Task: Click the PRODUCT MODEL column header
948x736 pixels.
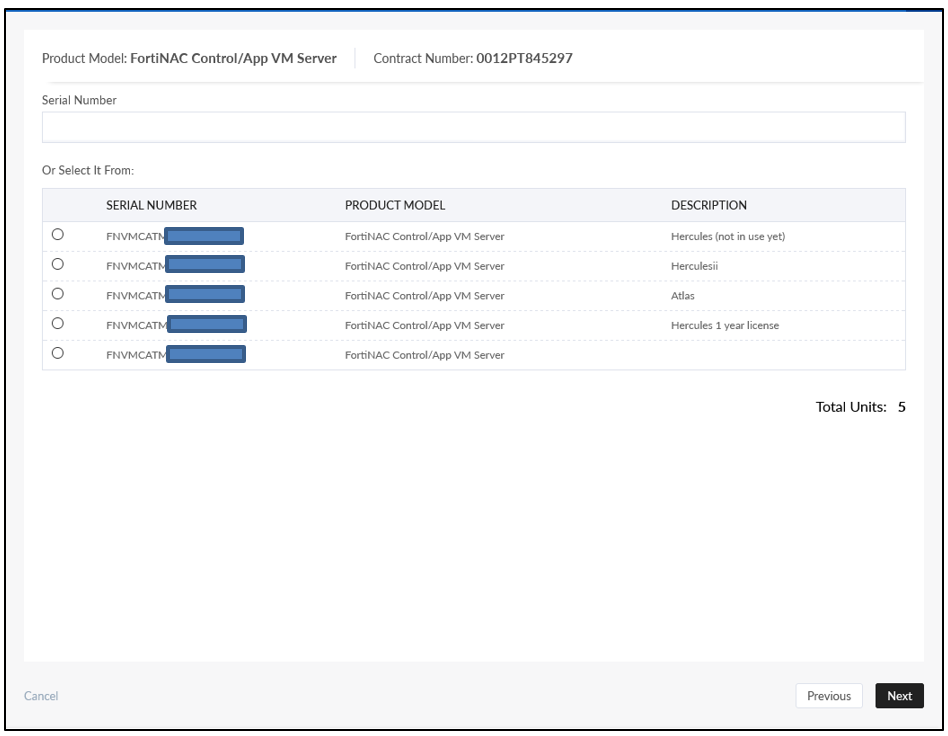Action: [x=395, y=205]
